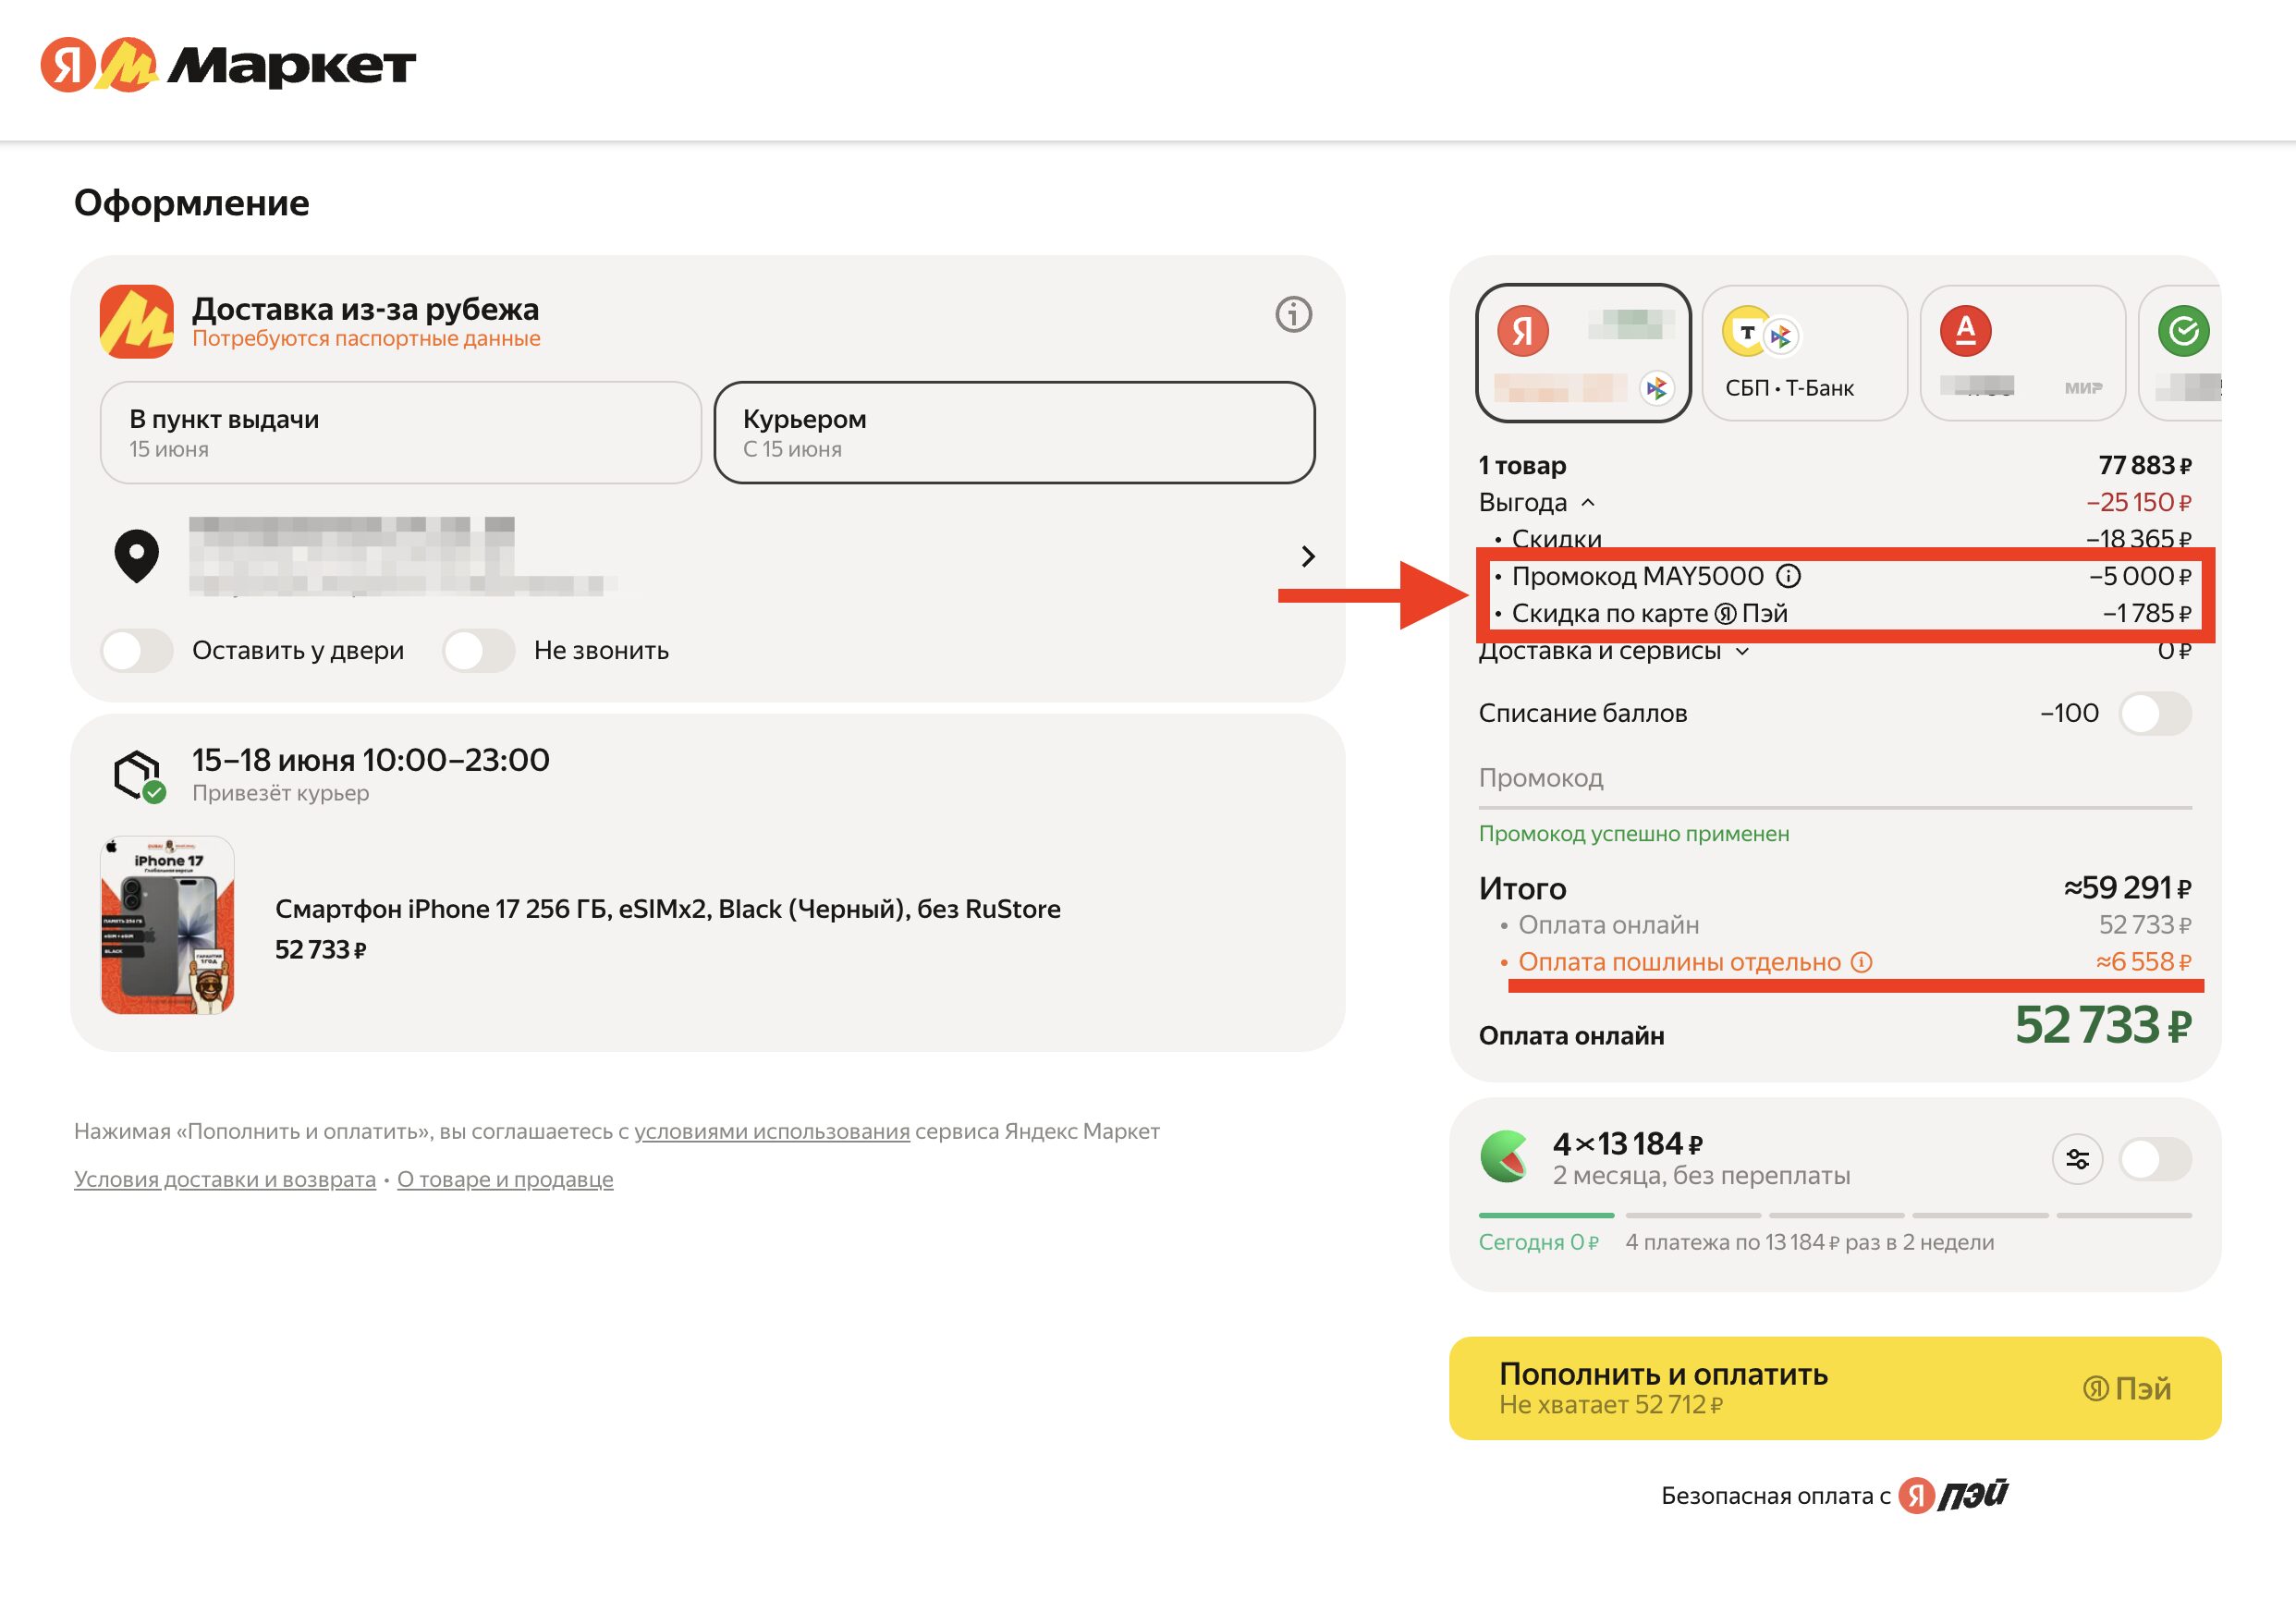Choose the Alfa-Bank MIR card
Viewport: 2296px width, 1601px height.
2022,353
